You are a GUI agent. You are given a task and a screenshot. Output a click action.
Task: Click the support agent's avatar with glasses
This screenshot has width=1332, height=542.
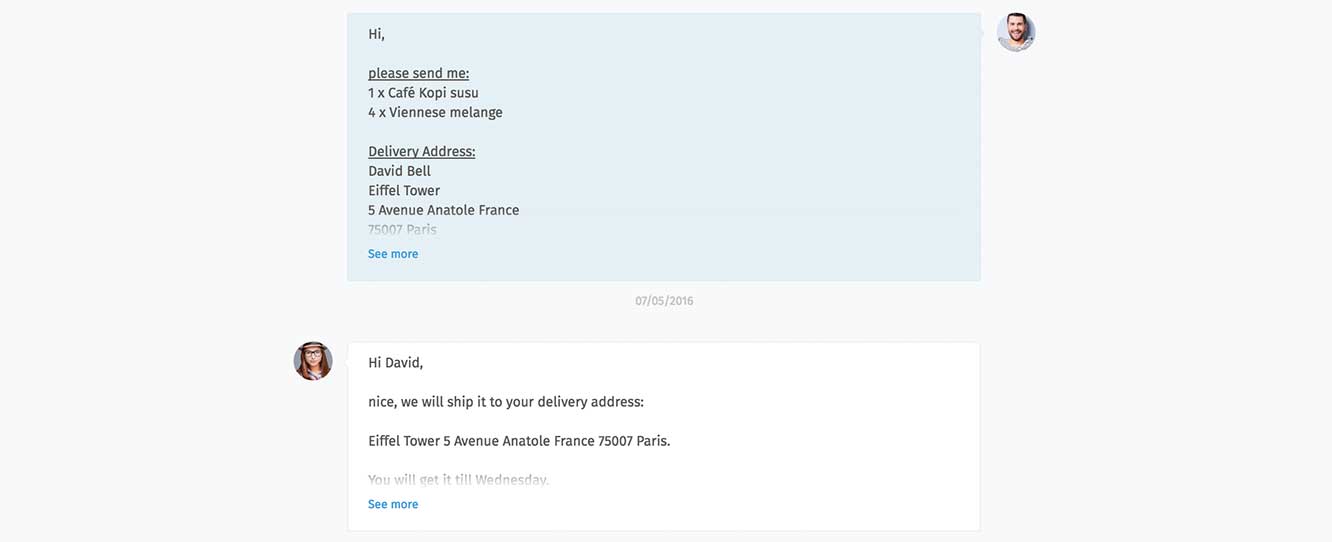[x=313, y=361]
